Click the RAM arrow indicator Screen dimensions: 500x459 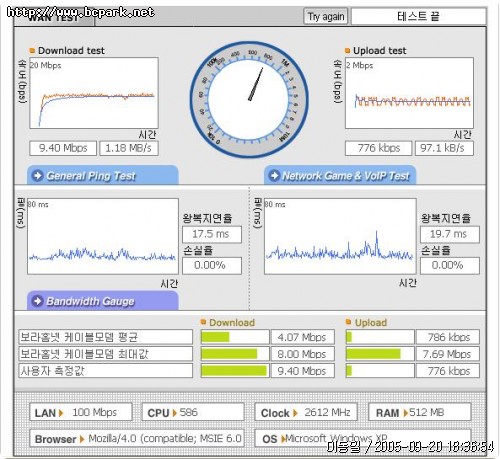tap(405, 413)
